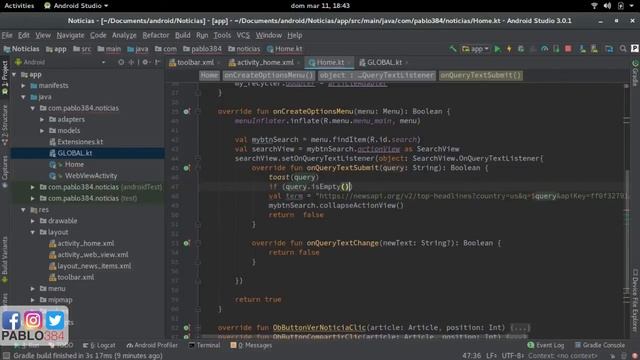The image size is (640, 360).
Task: Click override gutter icon beside onCreateOptionsMenu
Action: pyautogui.click(x=186, y=111)
